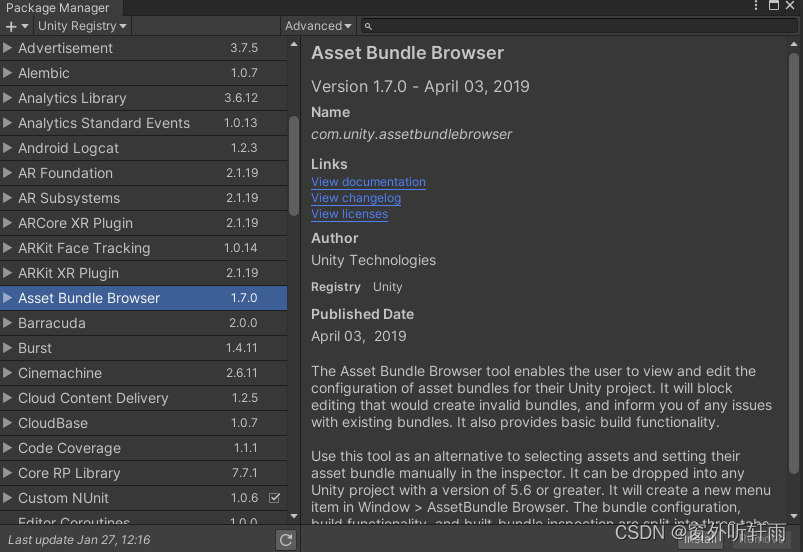Click the package list scrollbar thumb
The image size is (803, 552).
(293, 166)
